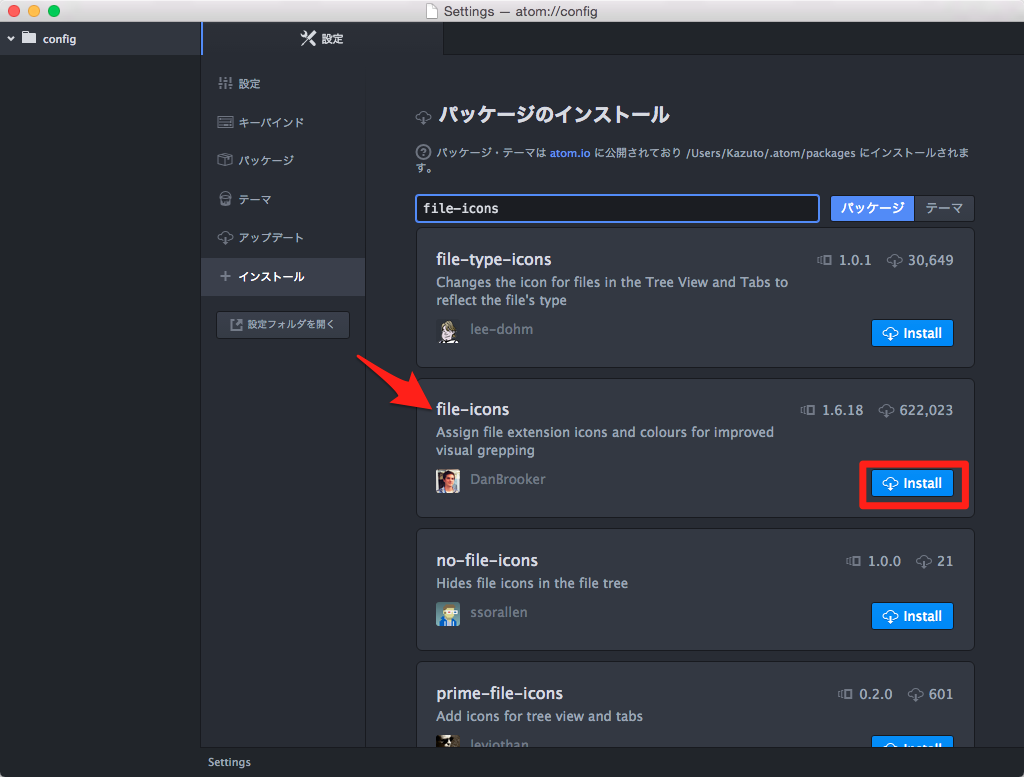Open the prime-file-icons package title
Image resolution: width=1024 pixels, height=777 pixels.
pyautogui.click(x=500, y=693)
